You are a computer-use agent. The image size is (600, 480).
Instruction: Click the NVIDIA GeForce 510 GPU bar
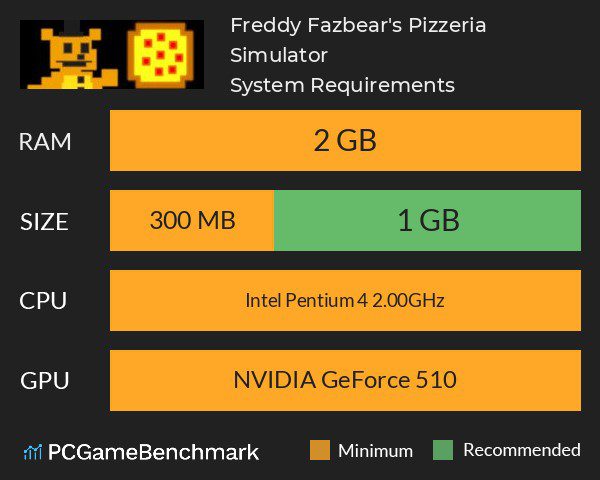click(x=345, y=380)
